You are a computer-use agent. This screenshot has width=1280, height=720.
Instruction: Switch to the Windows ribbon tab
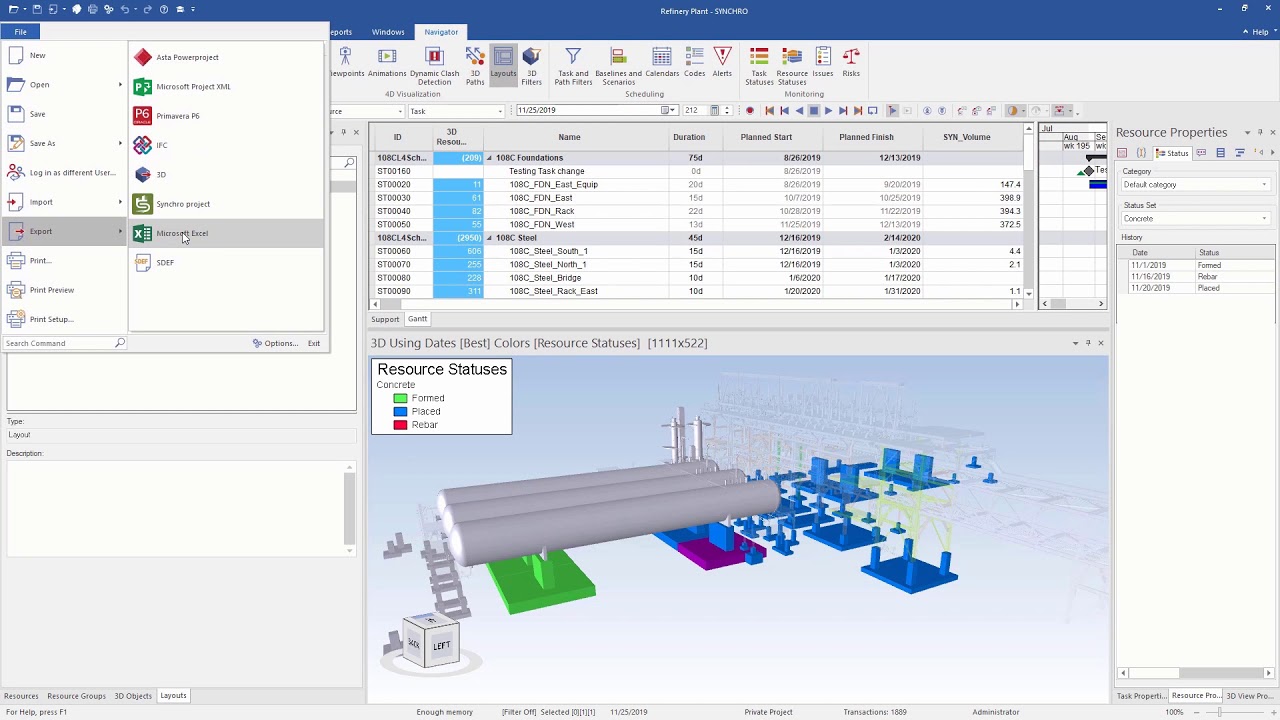point(388,32)
